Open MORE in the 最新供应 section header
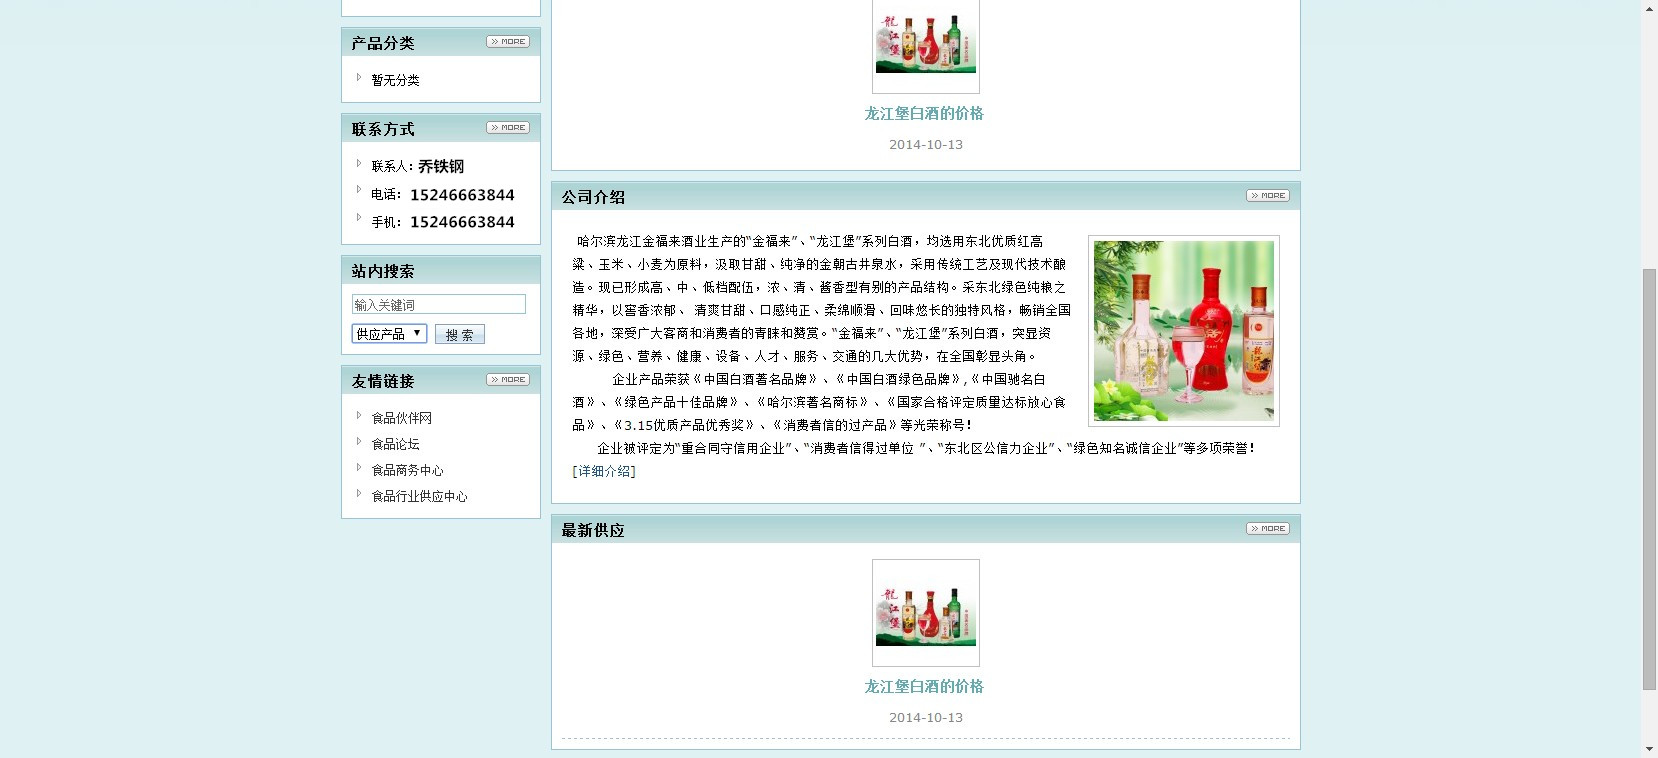 point(1268,529)
